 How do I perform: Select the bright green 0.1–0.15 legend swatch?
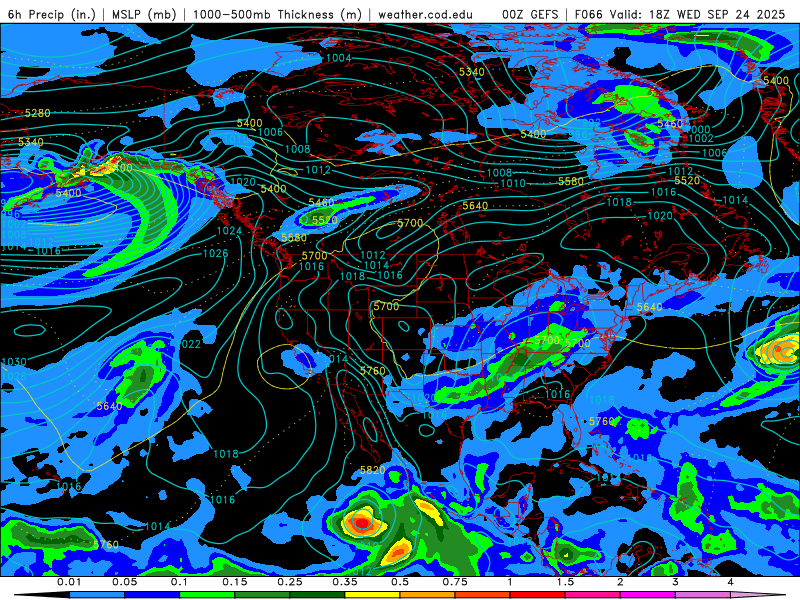pos(207,595)
